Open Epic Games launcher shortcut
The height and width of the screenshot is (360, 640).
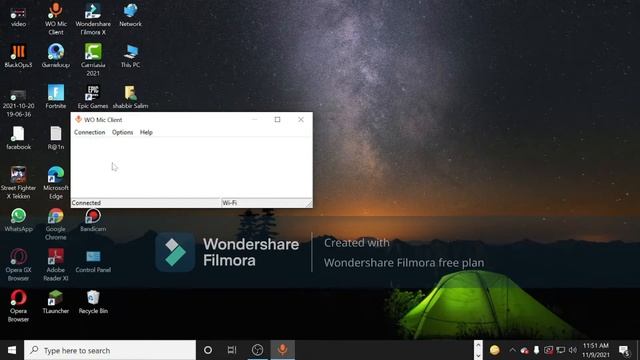pos(93,97)
